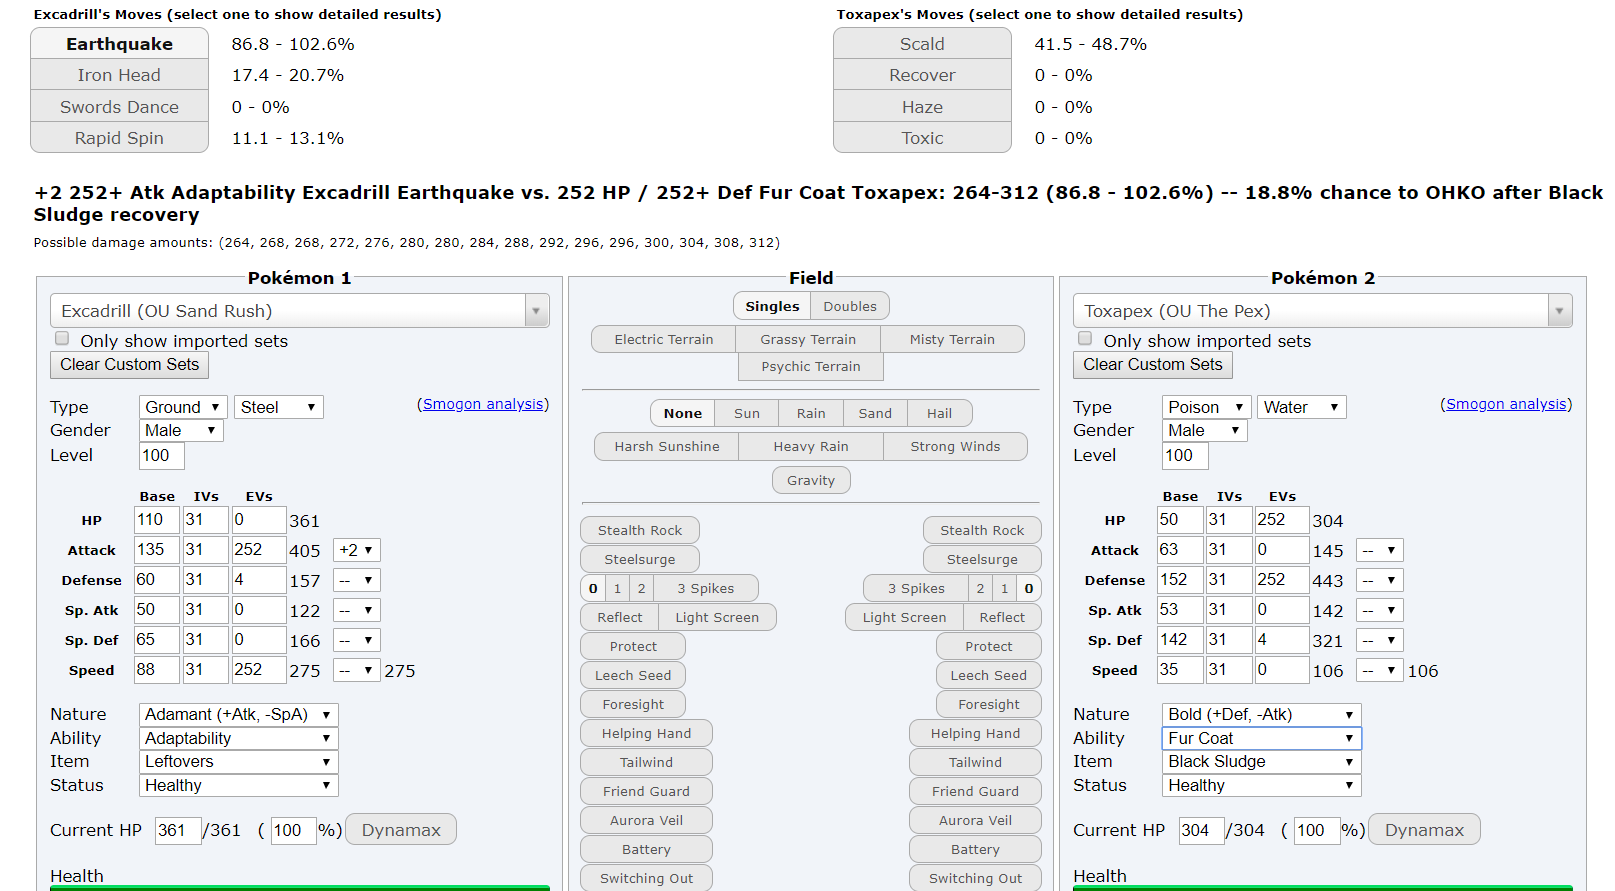Toggle Gravity field condition

[x=810, y=480]
